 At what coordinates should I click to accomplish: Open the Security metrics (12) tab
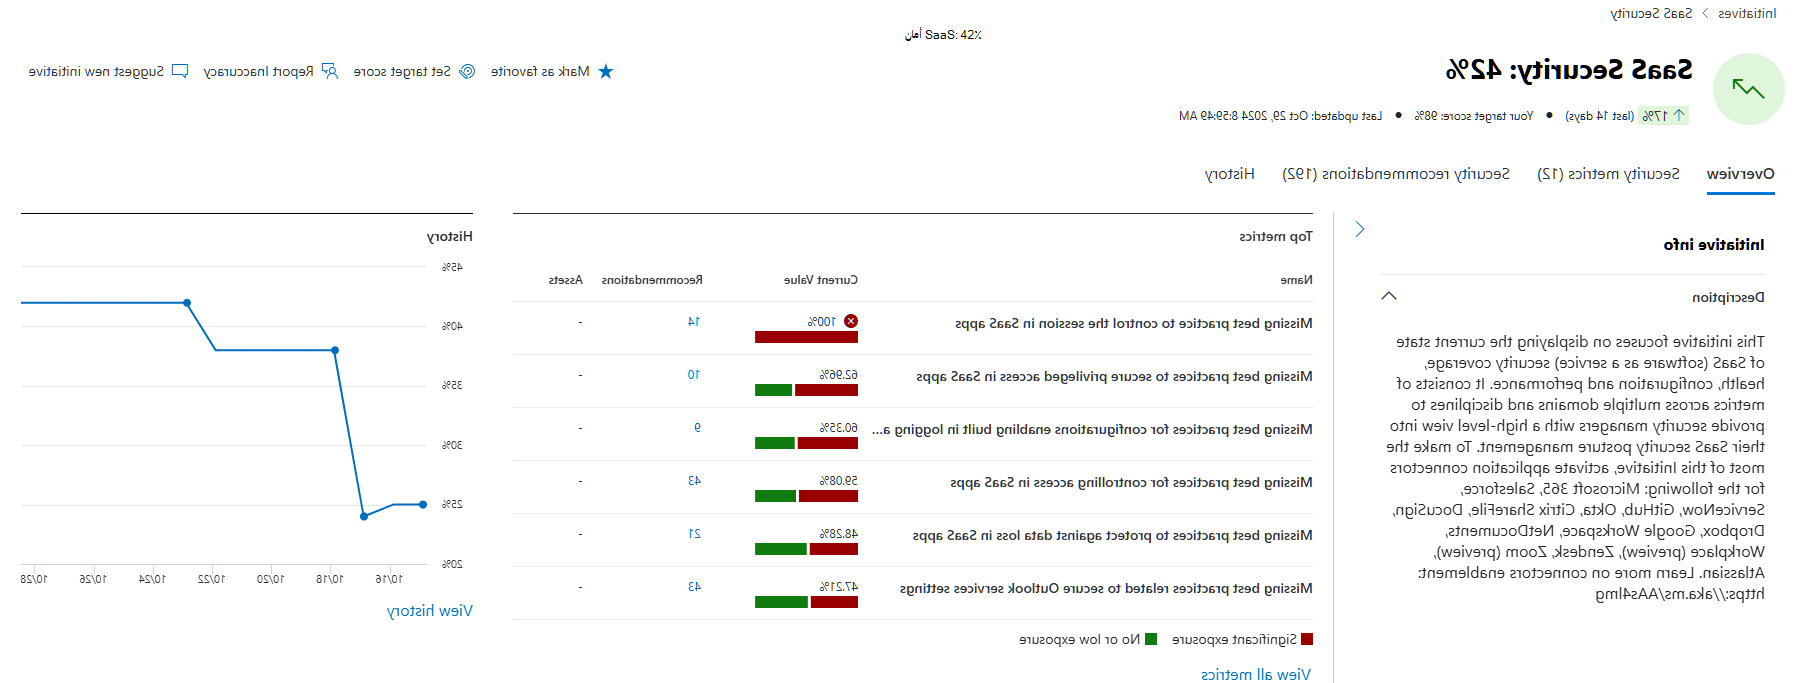click(1608, 174)
